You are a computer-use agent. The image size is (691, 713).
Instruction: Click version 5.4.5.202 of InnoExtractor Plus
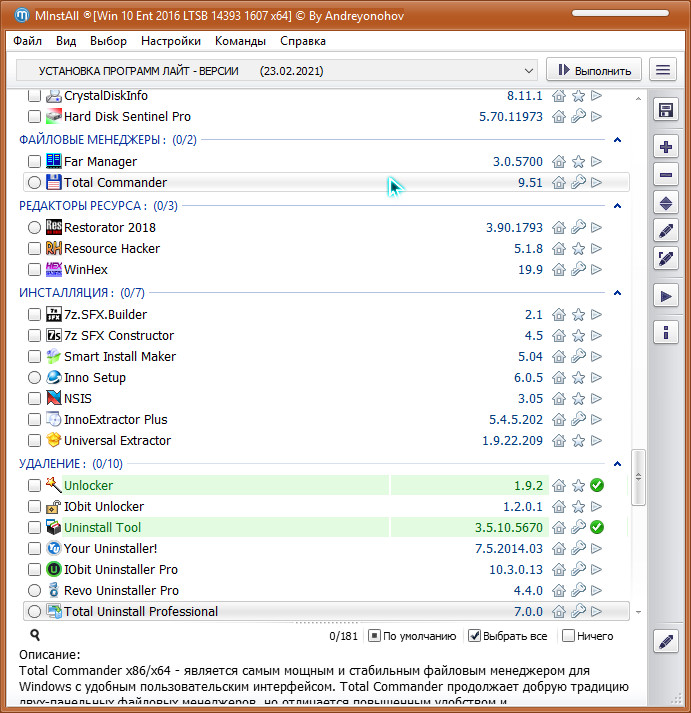(x=516, y=420)
